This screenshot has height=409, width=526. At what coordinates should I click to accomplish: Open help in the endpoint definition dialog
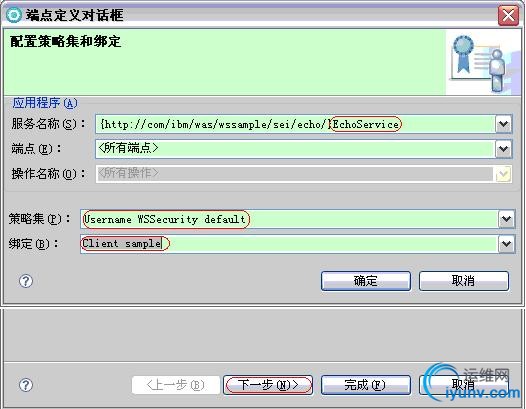click(x=26, y=281)
